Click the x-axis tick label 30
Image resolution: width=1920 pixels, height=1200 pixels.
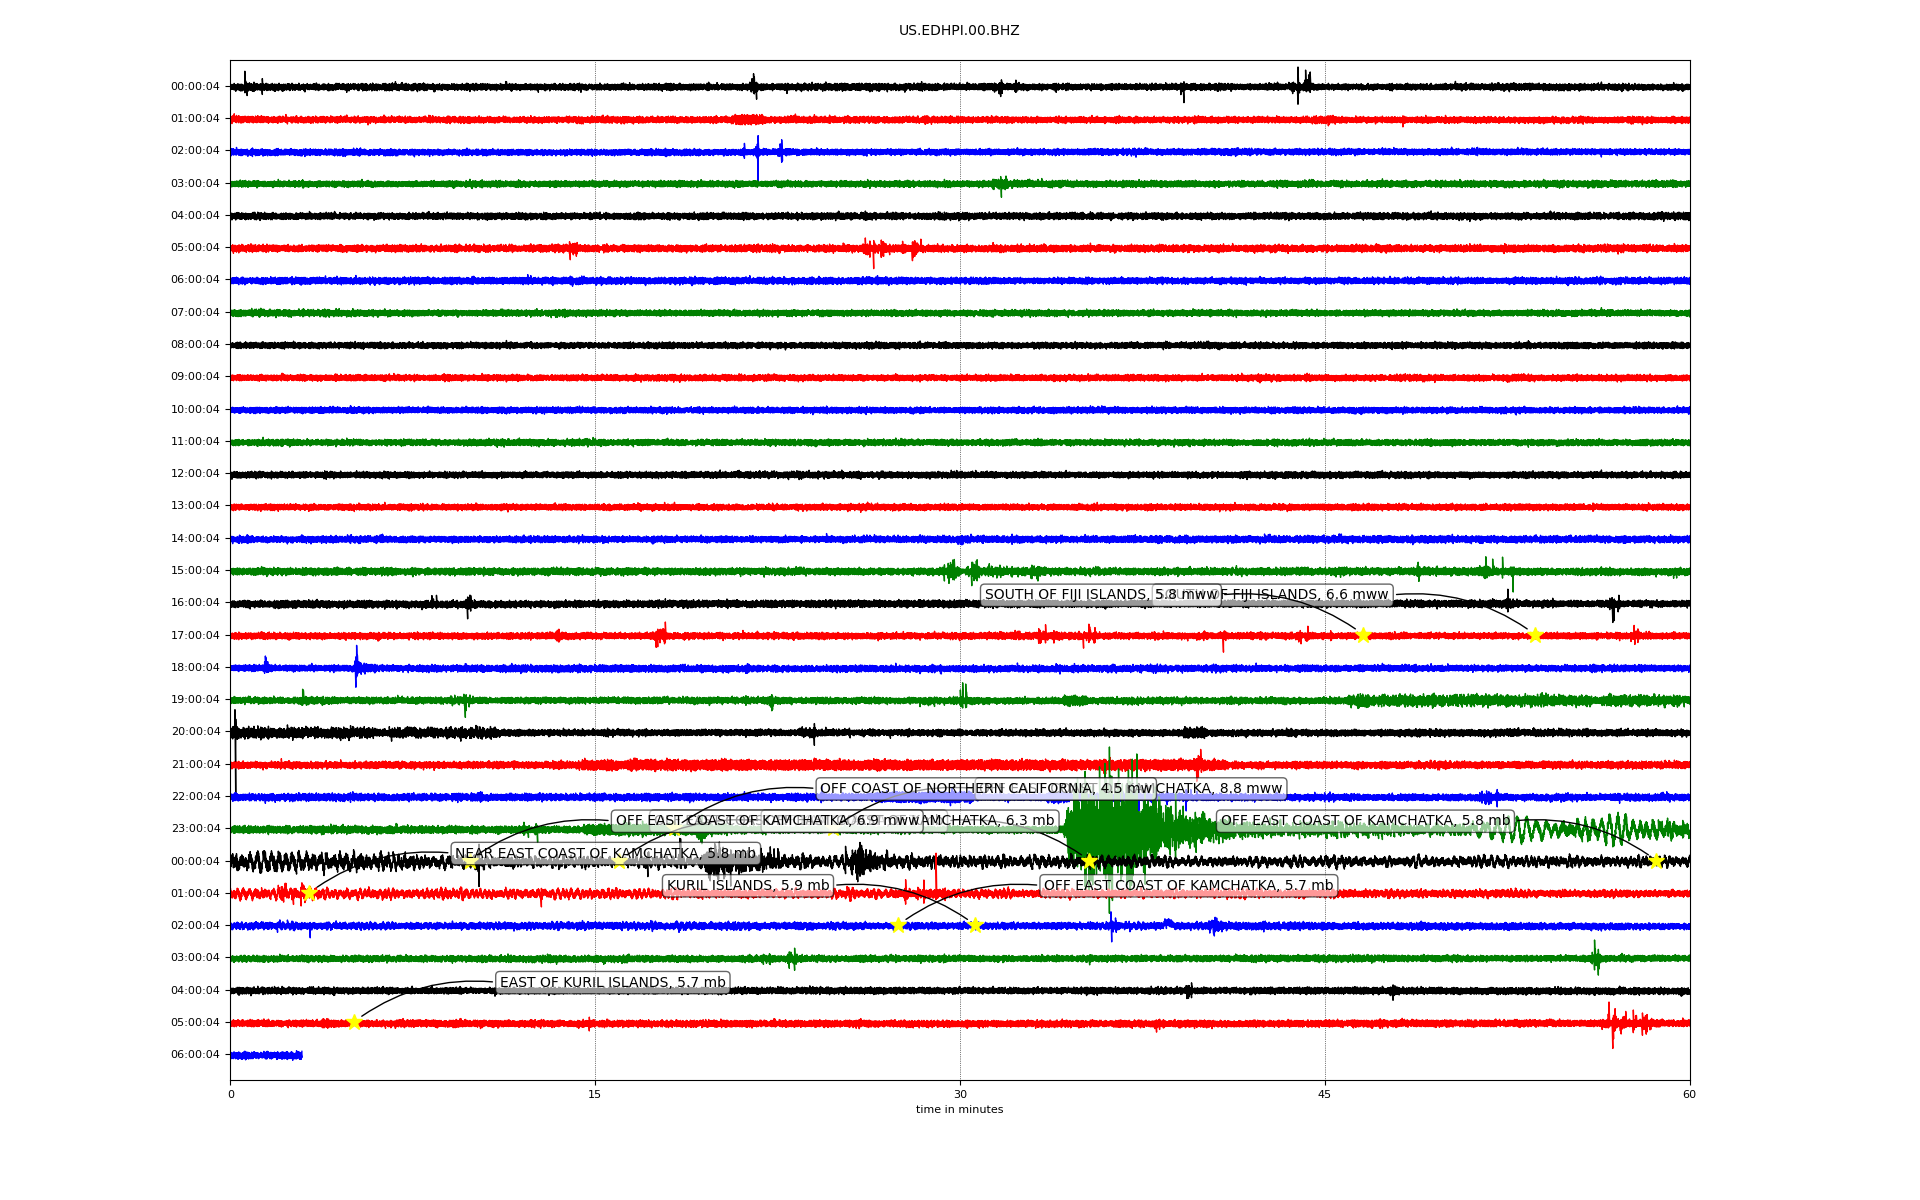pyautogui.click(x=960, y=1094)
